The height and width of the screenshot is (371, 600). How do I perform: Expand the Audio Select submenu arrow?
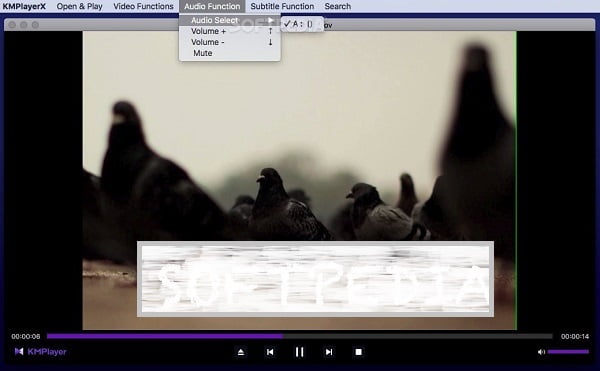[271, 20]
